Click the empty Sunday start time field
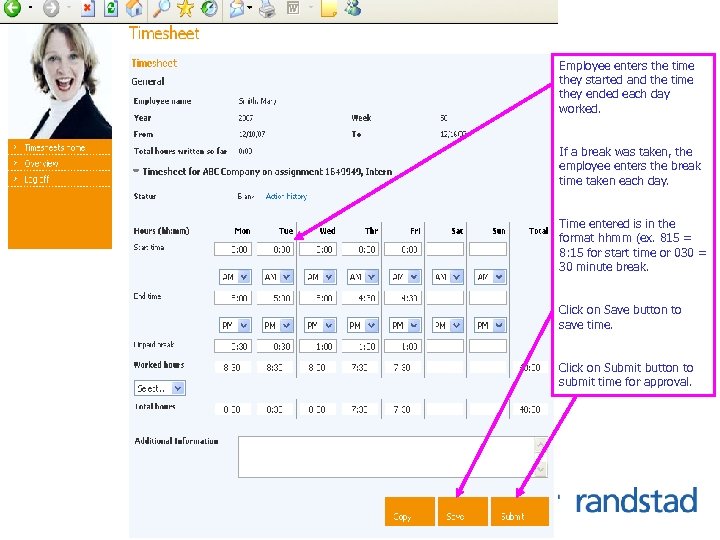Viewport: 720px width, 540px height. 488,249
